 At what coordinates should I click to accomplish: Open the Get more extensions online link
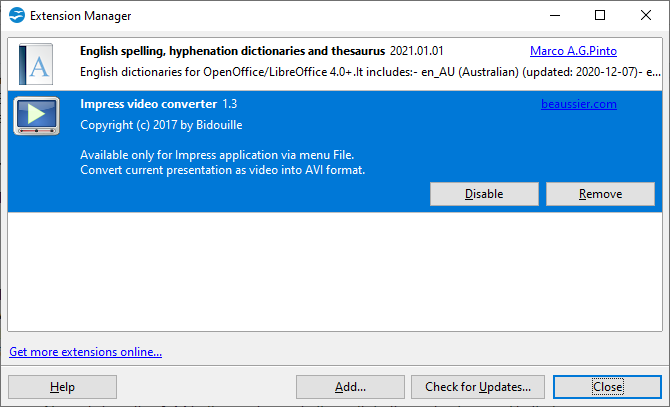click(x=85, y=352)
